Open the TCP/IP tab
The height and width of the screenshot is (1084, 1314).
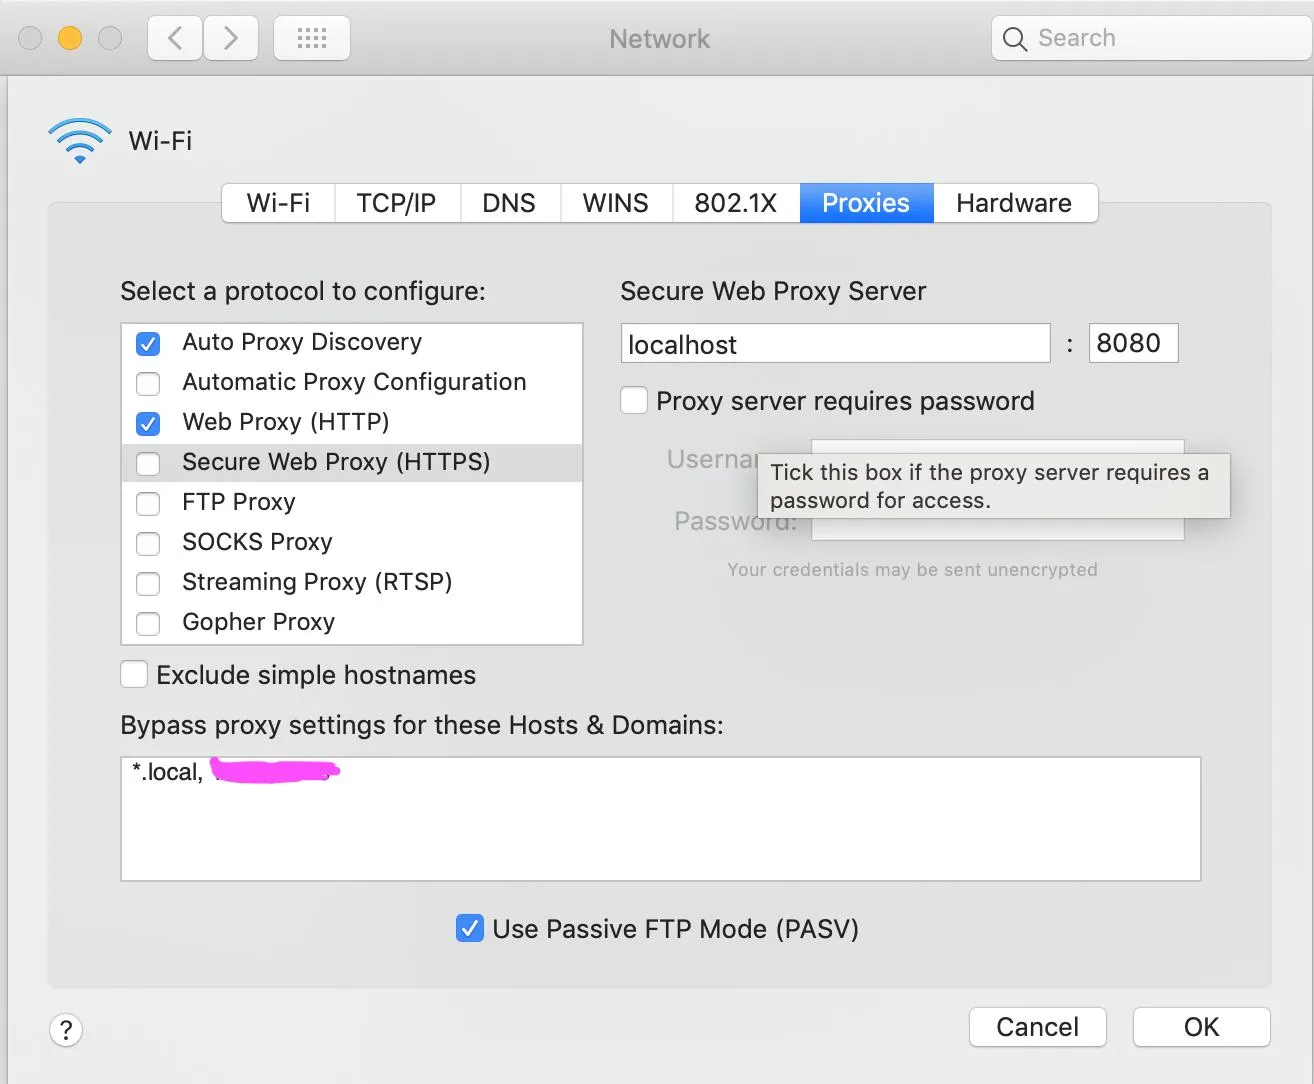396,203
